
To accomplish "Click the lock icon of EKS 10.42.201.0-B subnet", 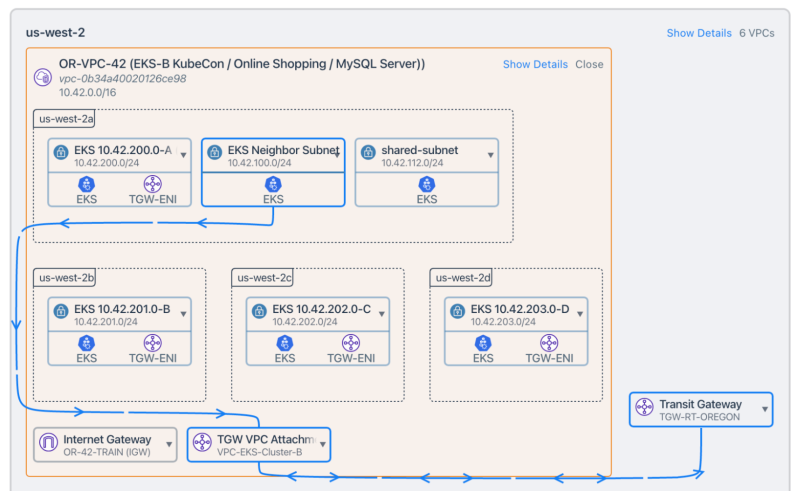I will (x=61, y=311).
